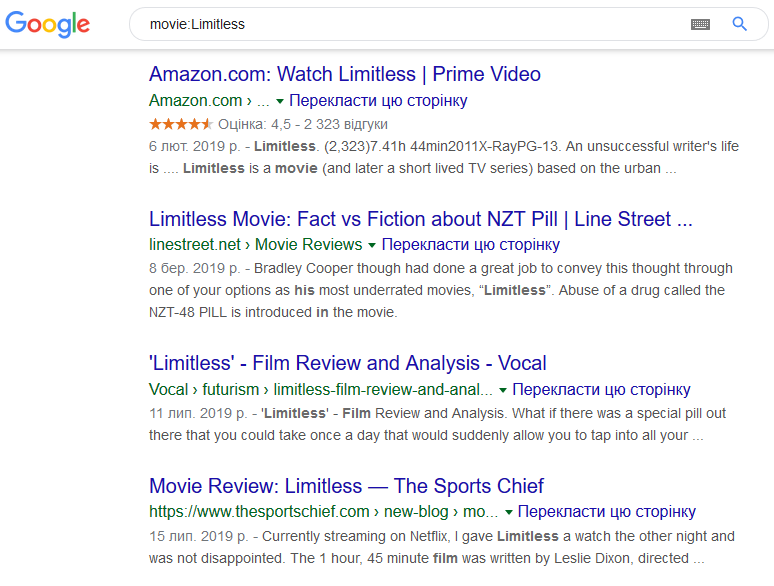774x586 pixels.
Task: Click Vocal › futurism breadcrumb URL
Action: point(321,390)
